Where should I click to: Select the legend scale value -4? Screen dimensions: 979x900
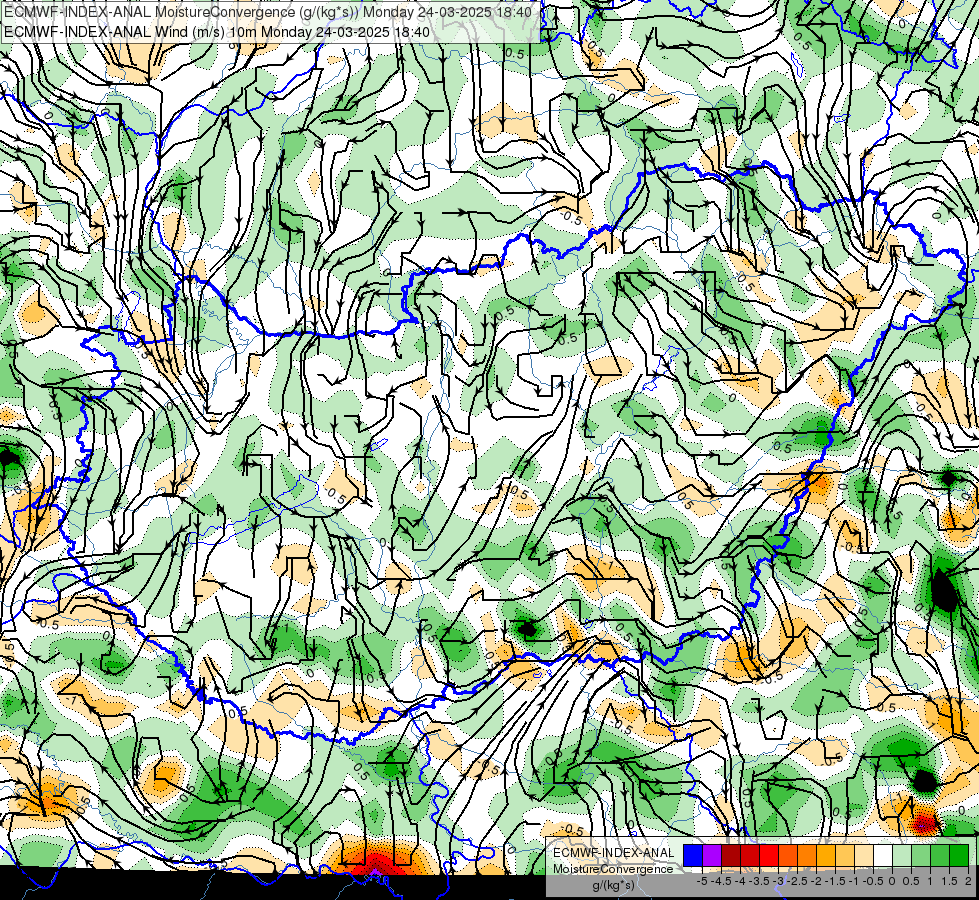click(x=740, y=881)
